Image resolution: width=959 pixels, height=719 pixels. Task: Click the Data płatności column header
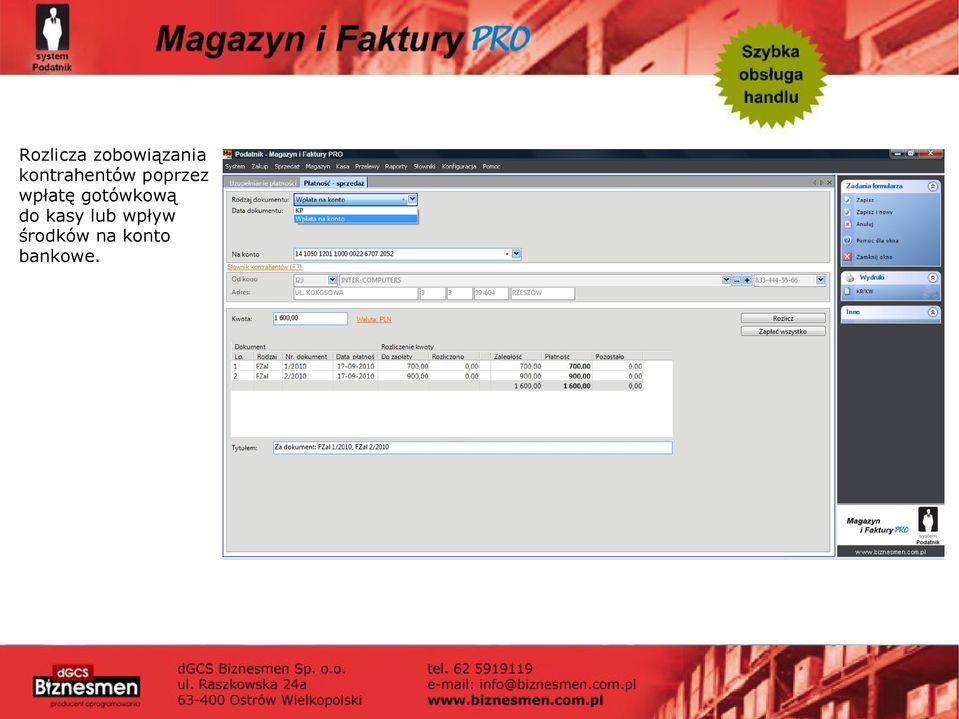[355, 356]
